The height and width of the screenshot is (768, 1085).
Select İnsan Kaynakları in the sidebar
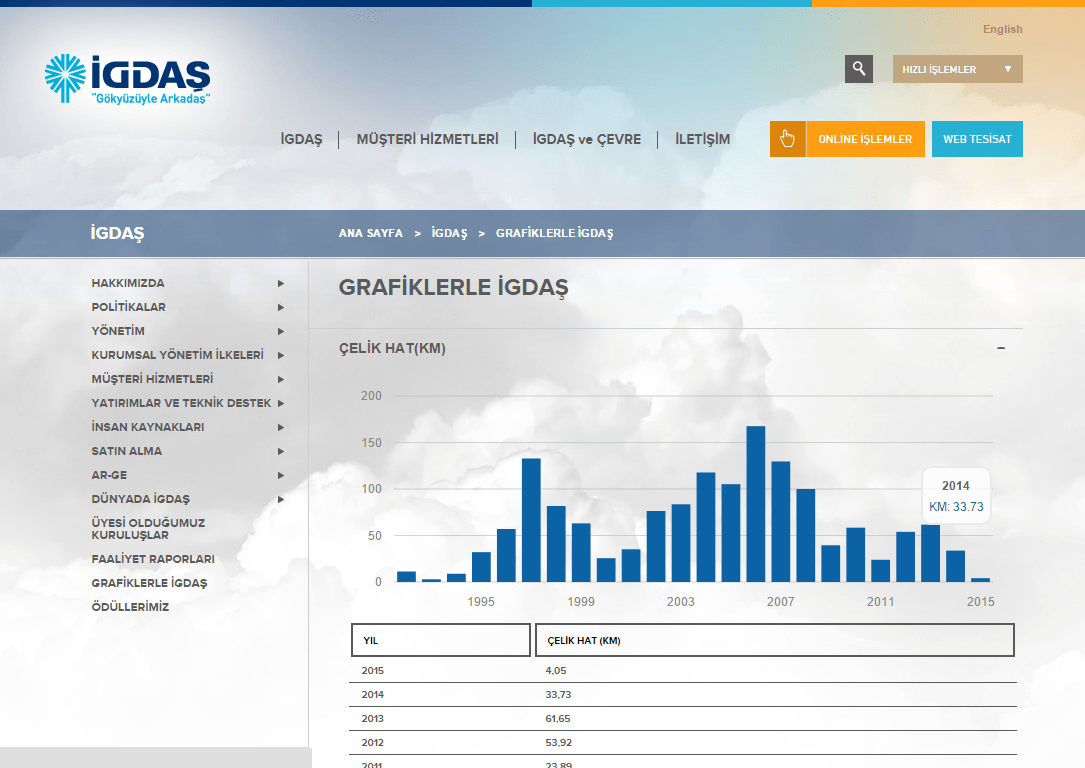[x=148, y=427]
